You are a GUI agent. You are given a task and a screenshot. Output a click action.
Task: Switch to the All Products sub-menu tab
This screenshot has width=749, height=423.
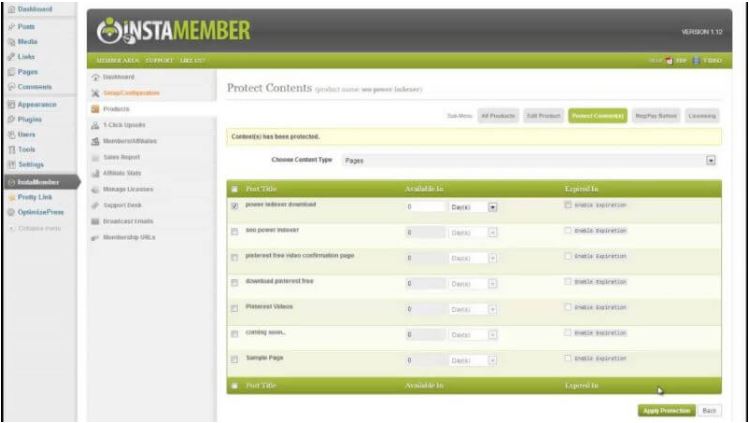coord(498,116)
